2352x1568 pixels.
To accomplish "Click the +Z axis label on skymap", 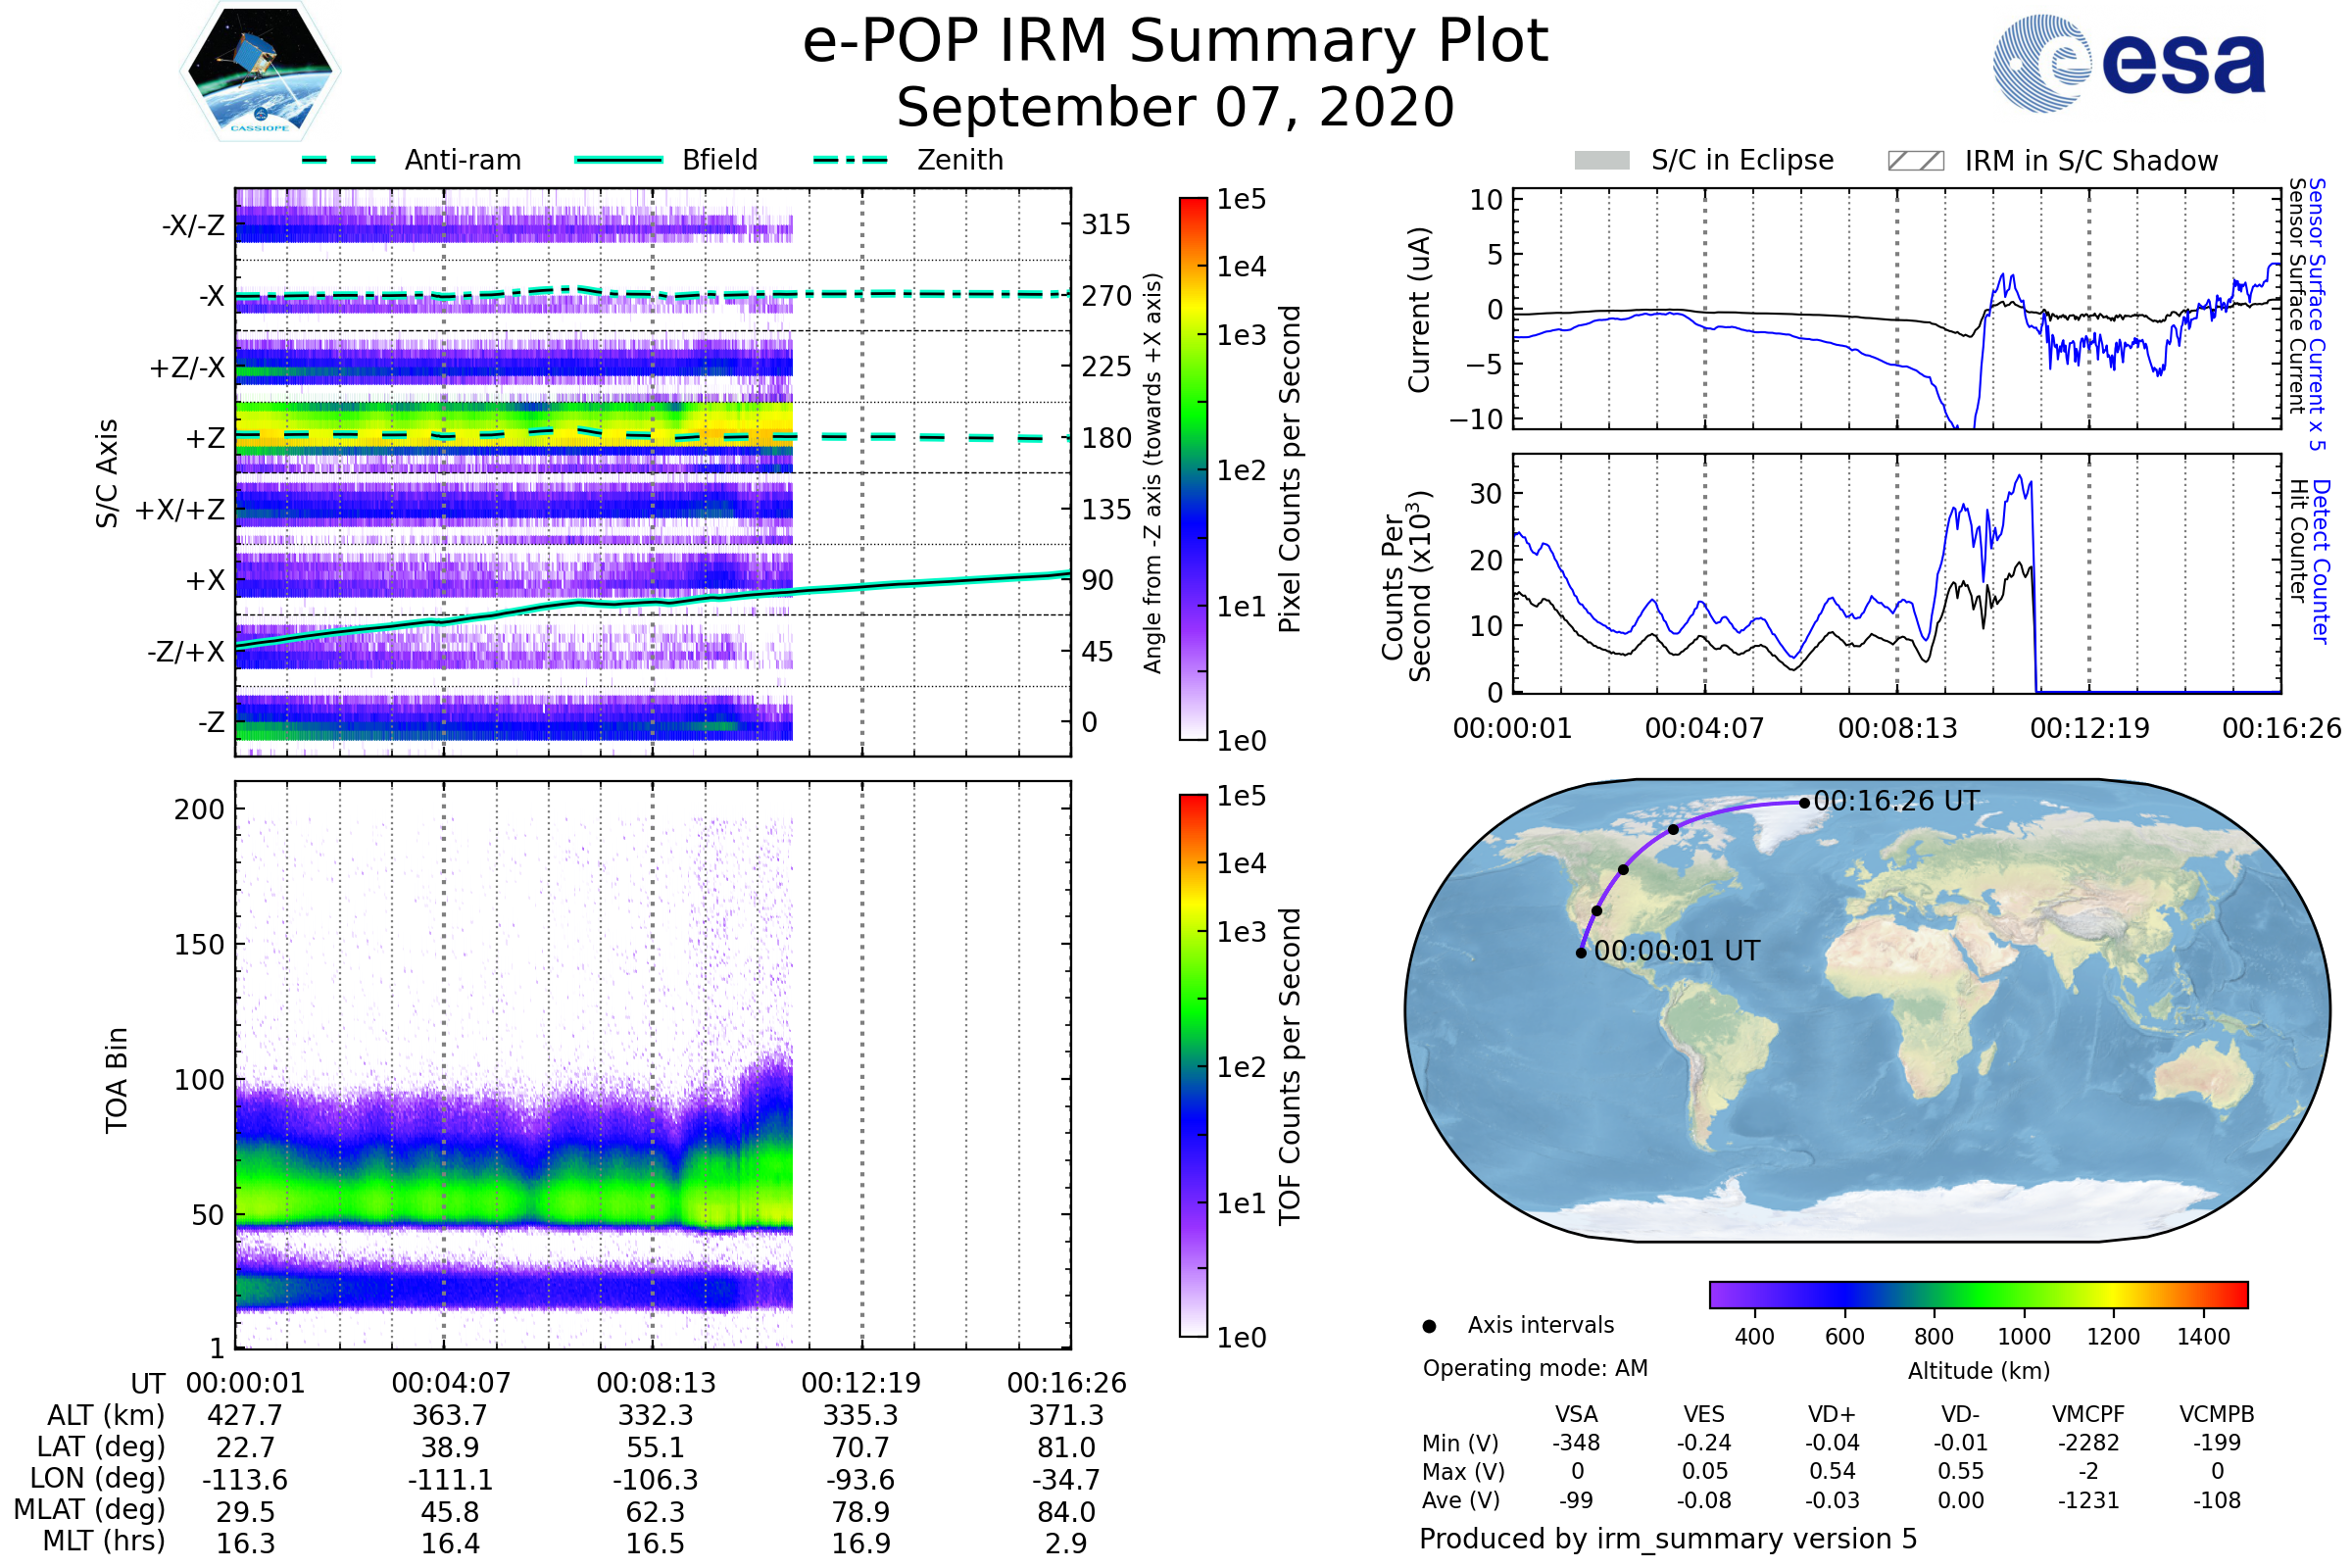I will pos(205,439).
